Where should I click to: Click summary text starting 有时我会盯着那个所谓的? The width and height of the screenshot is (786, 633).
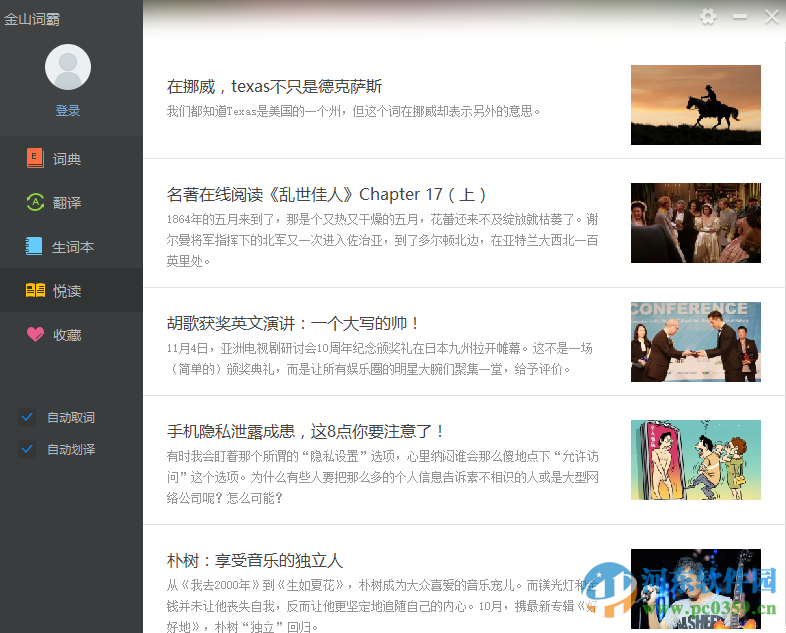pyautogui.click(x=382, y=477)
